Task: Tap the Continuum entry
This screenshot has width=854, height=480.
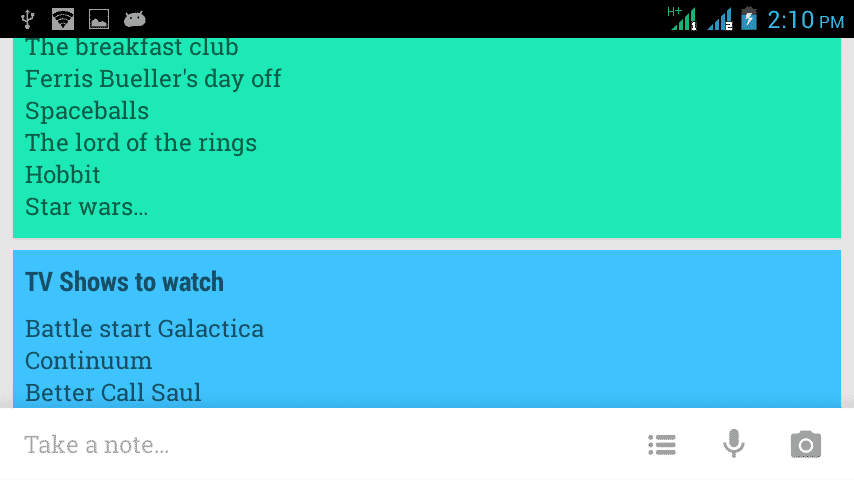Action: point(89,361)
